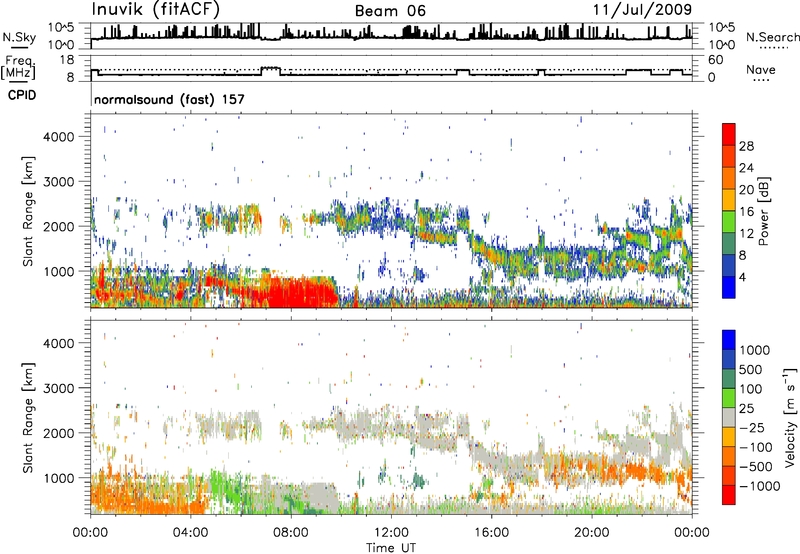
Task: Click the "N.Search" legend label
Action: 772,37
